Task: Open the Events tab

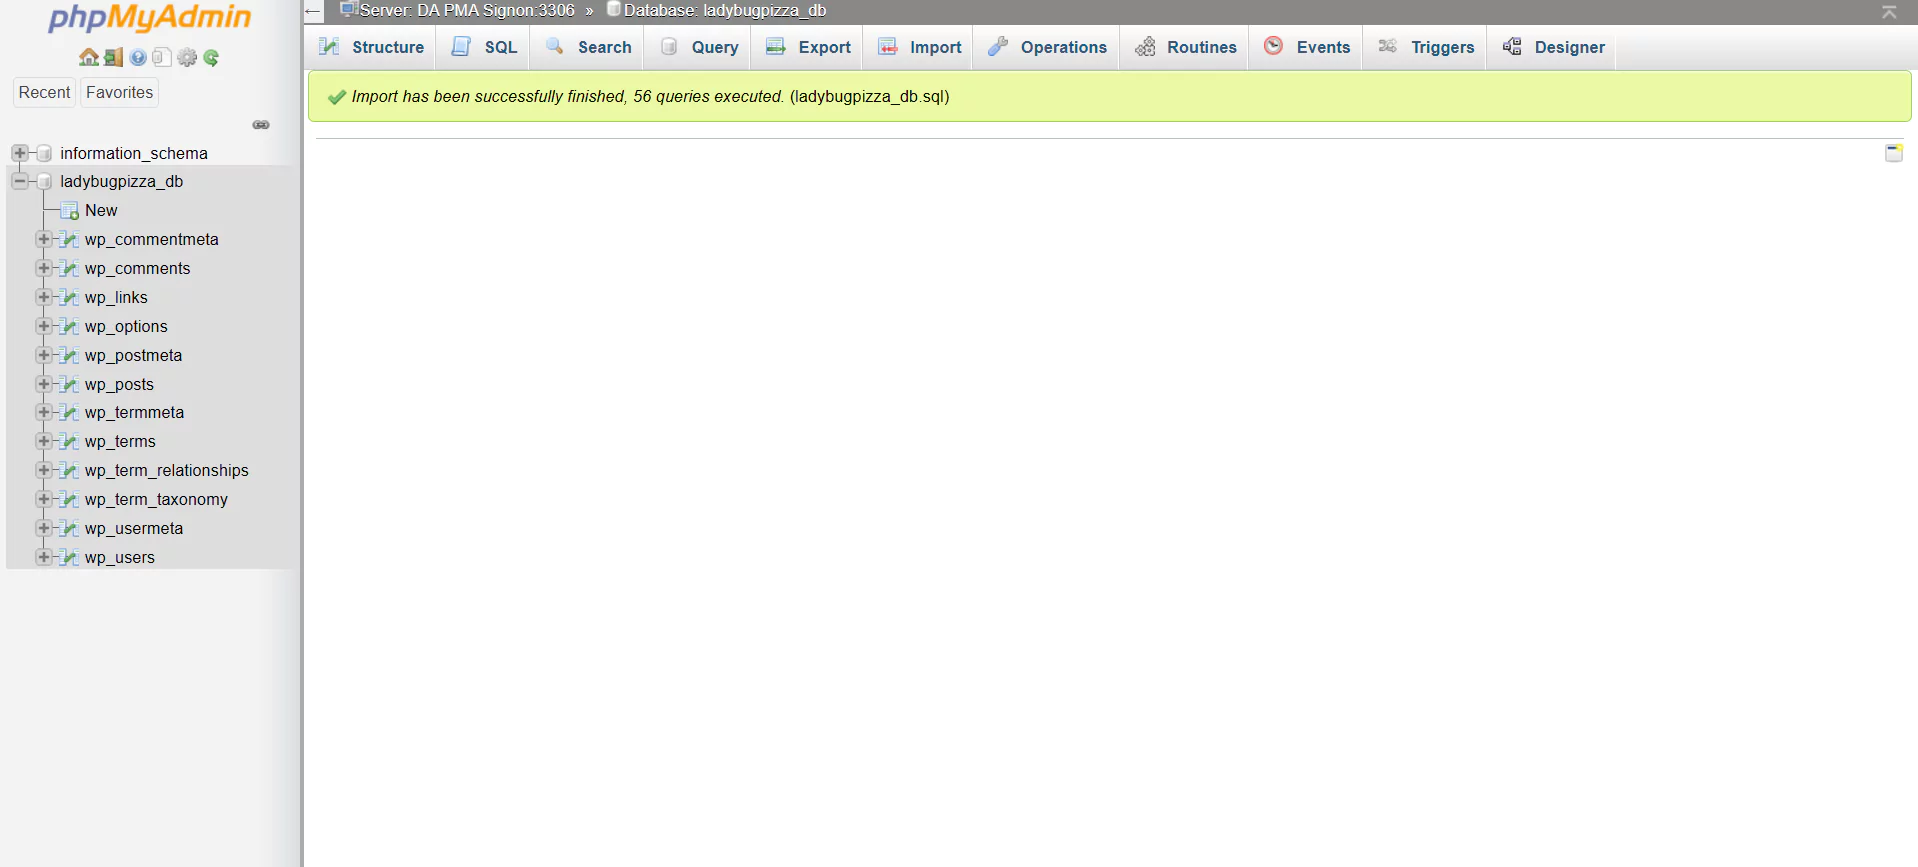Action: point(1307,47)
